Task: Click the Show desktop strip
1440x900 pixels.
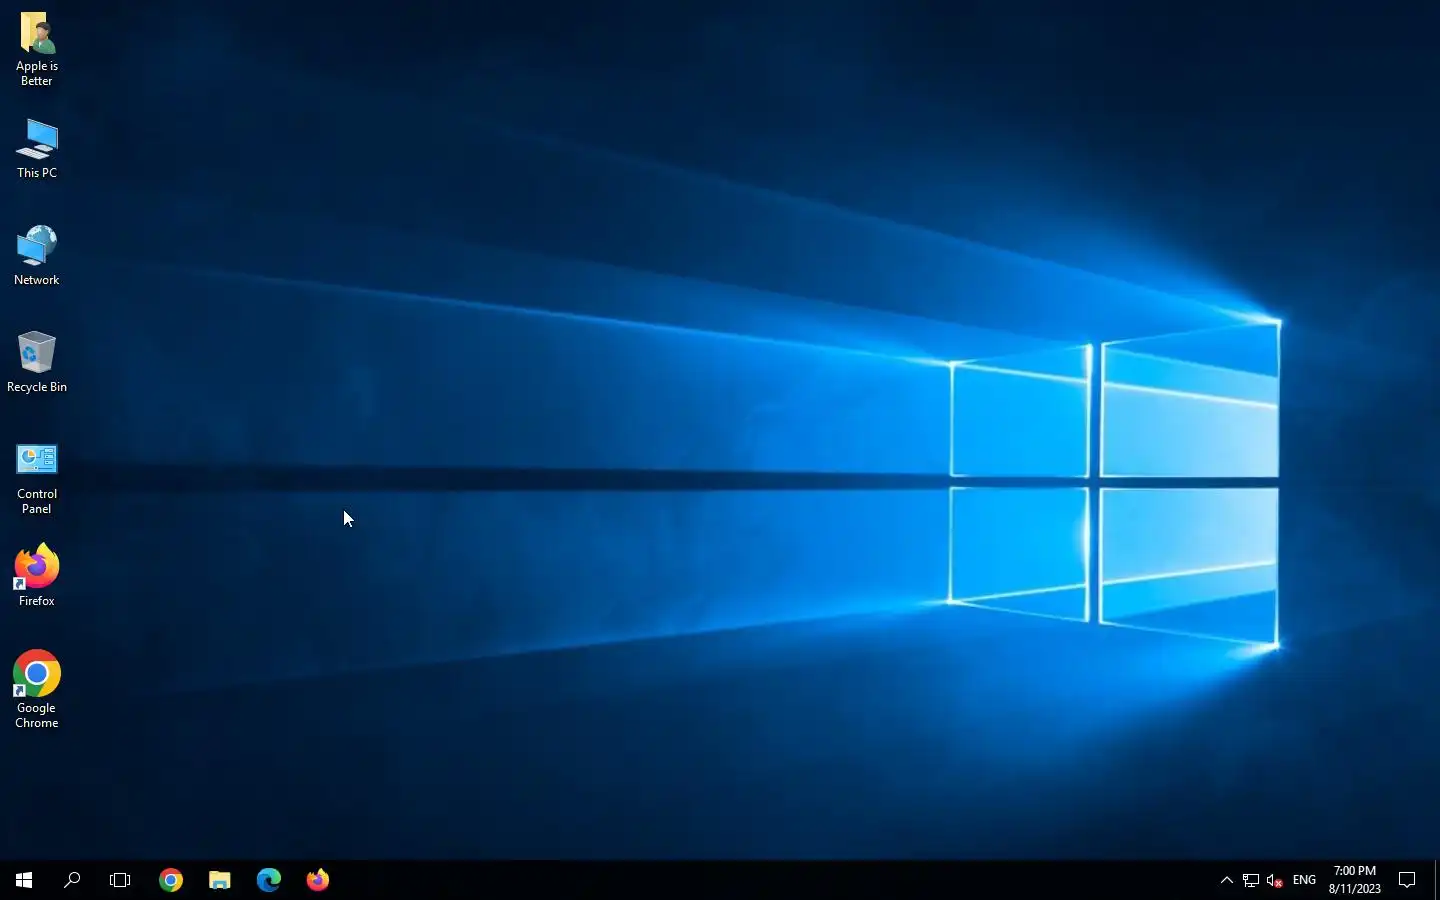Action: [1436, 880]
